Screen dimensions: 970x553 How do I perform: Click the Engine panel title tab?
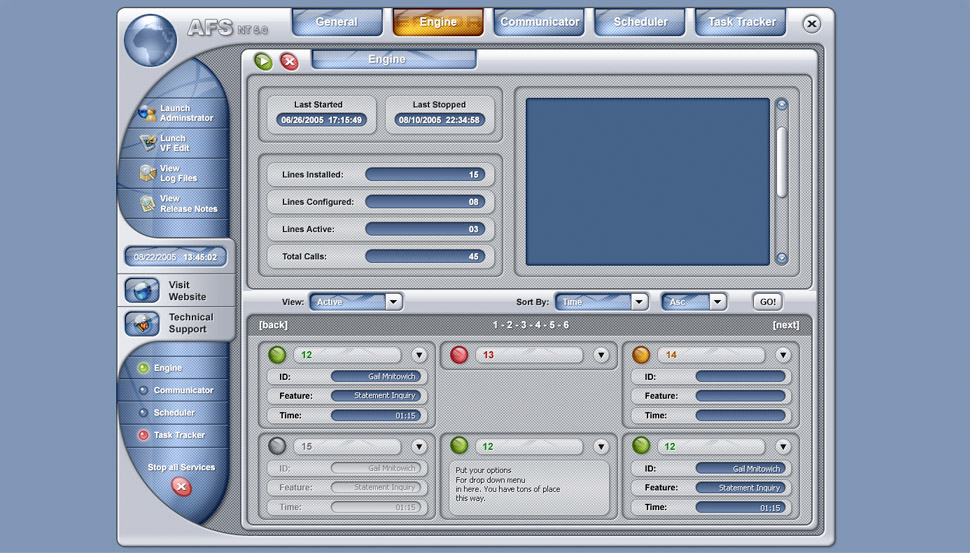394,59
